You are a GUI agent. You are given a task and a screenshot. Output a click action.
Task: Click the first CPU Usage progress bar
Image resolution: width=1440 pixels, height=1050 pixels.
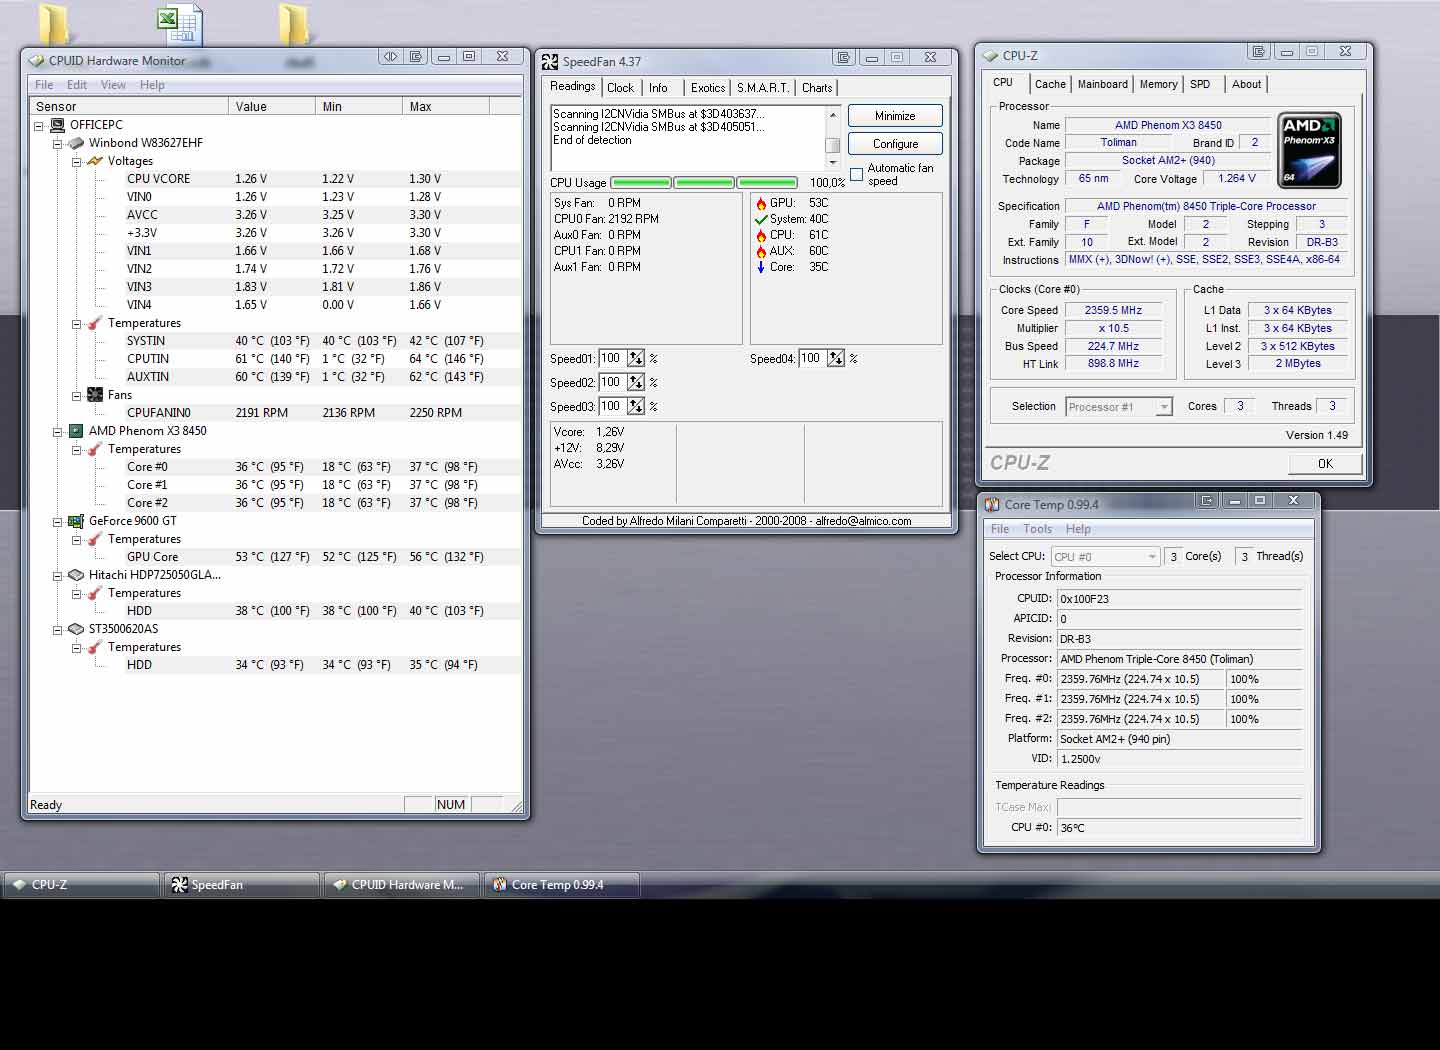click(641, 183)
